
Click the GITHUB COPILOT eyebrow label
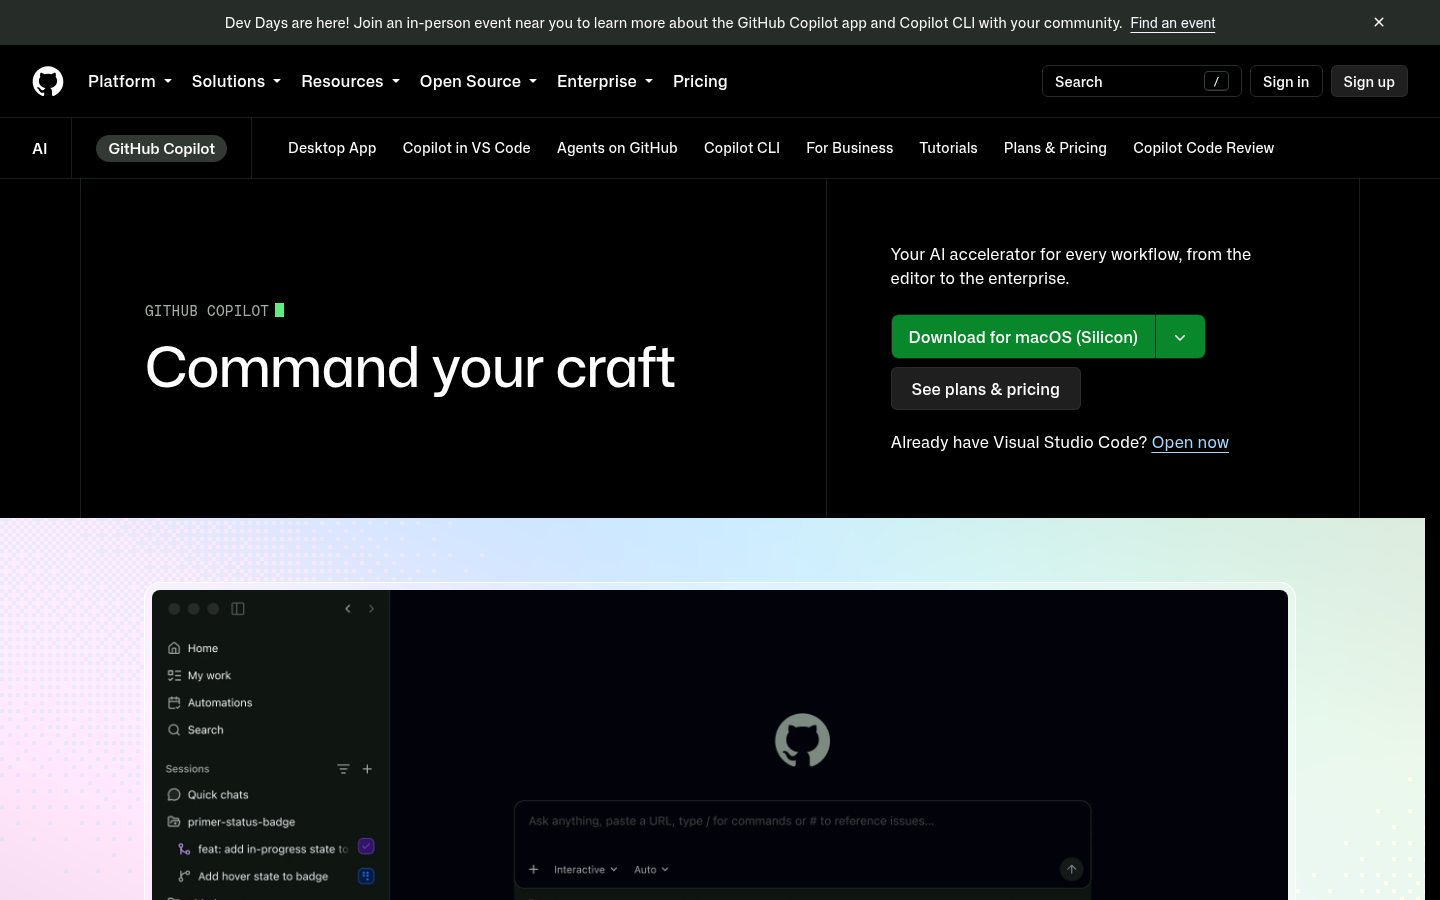[207, 311]
